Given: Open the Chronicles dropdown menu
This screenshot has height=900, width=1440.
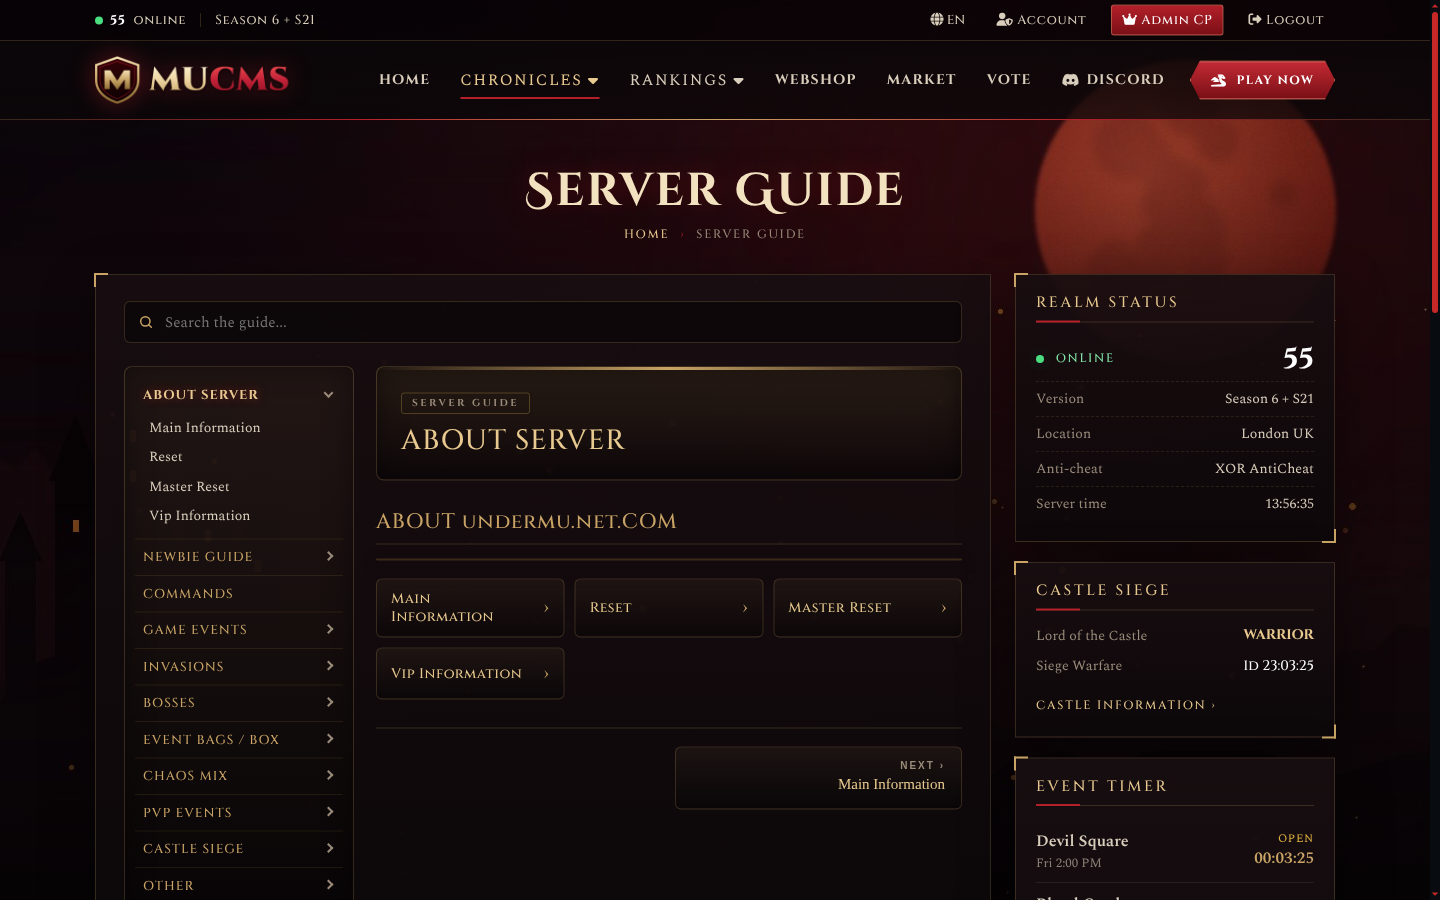Looking at the screenshot, I should coord(529,80).
